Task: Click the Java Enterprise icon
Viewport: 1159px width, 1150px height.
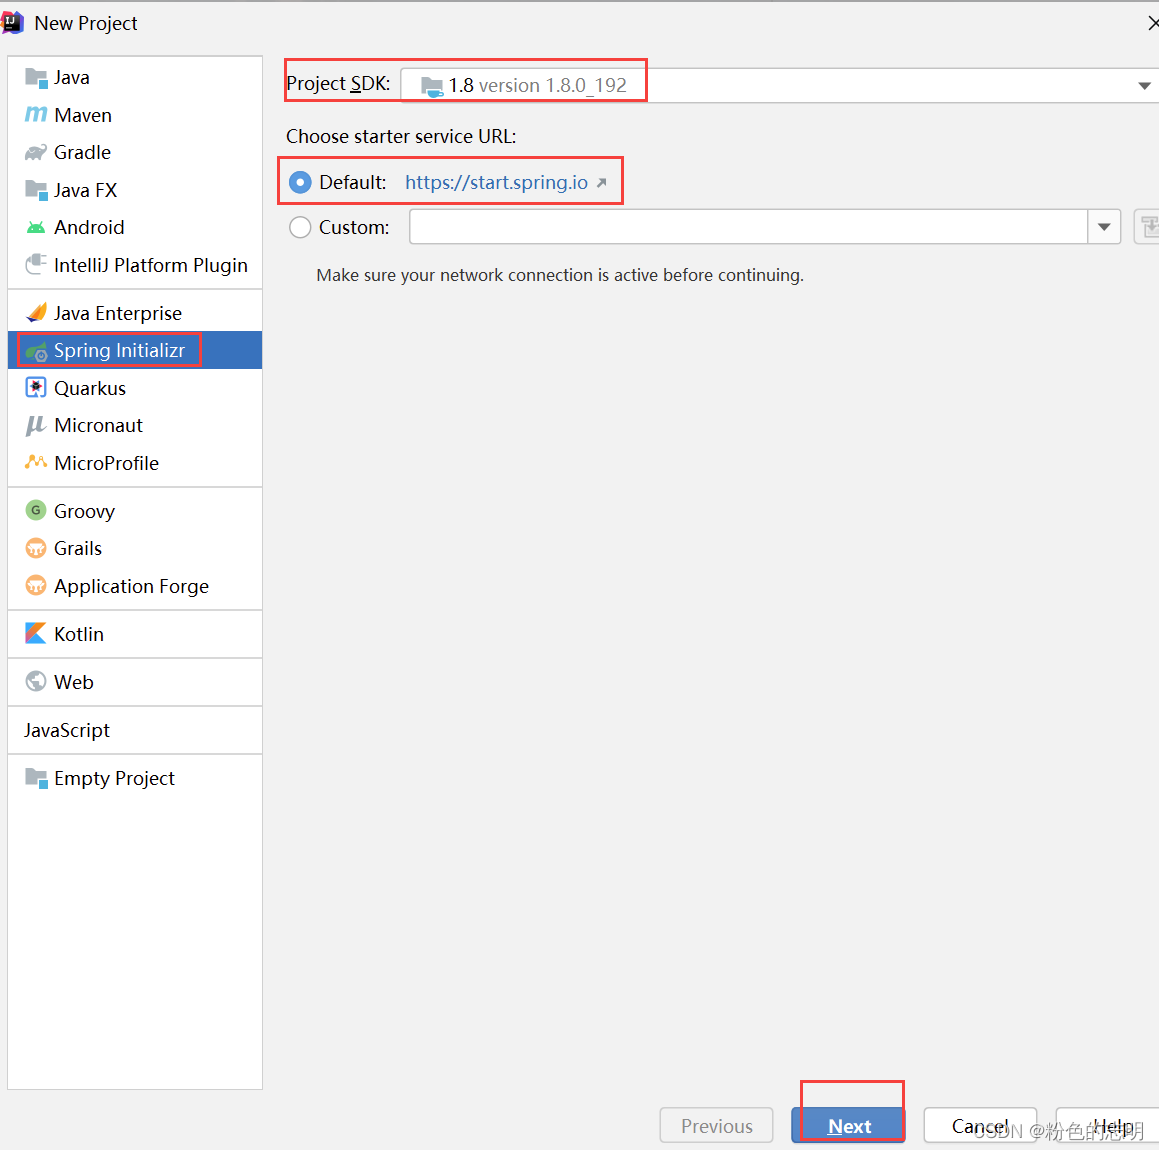Action: point(35,313)
